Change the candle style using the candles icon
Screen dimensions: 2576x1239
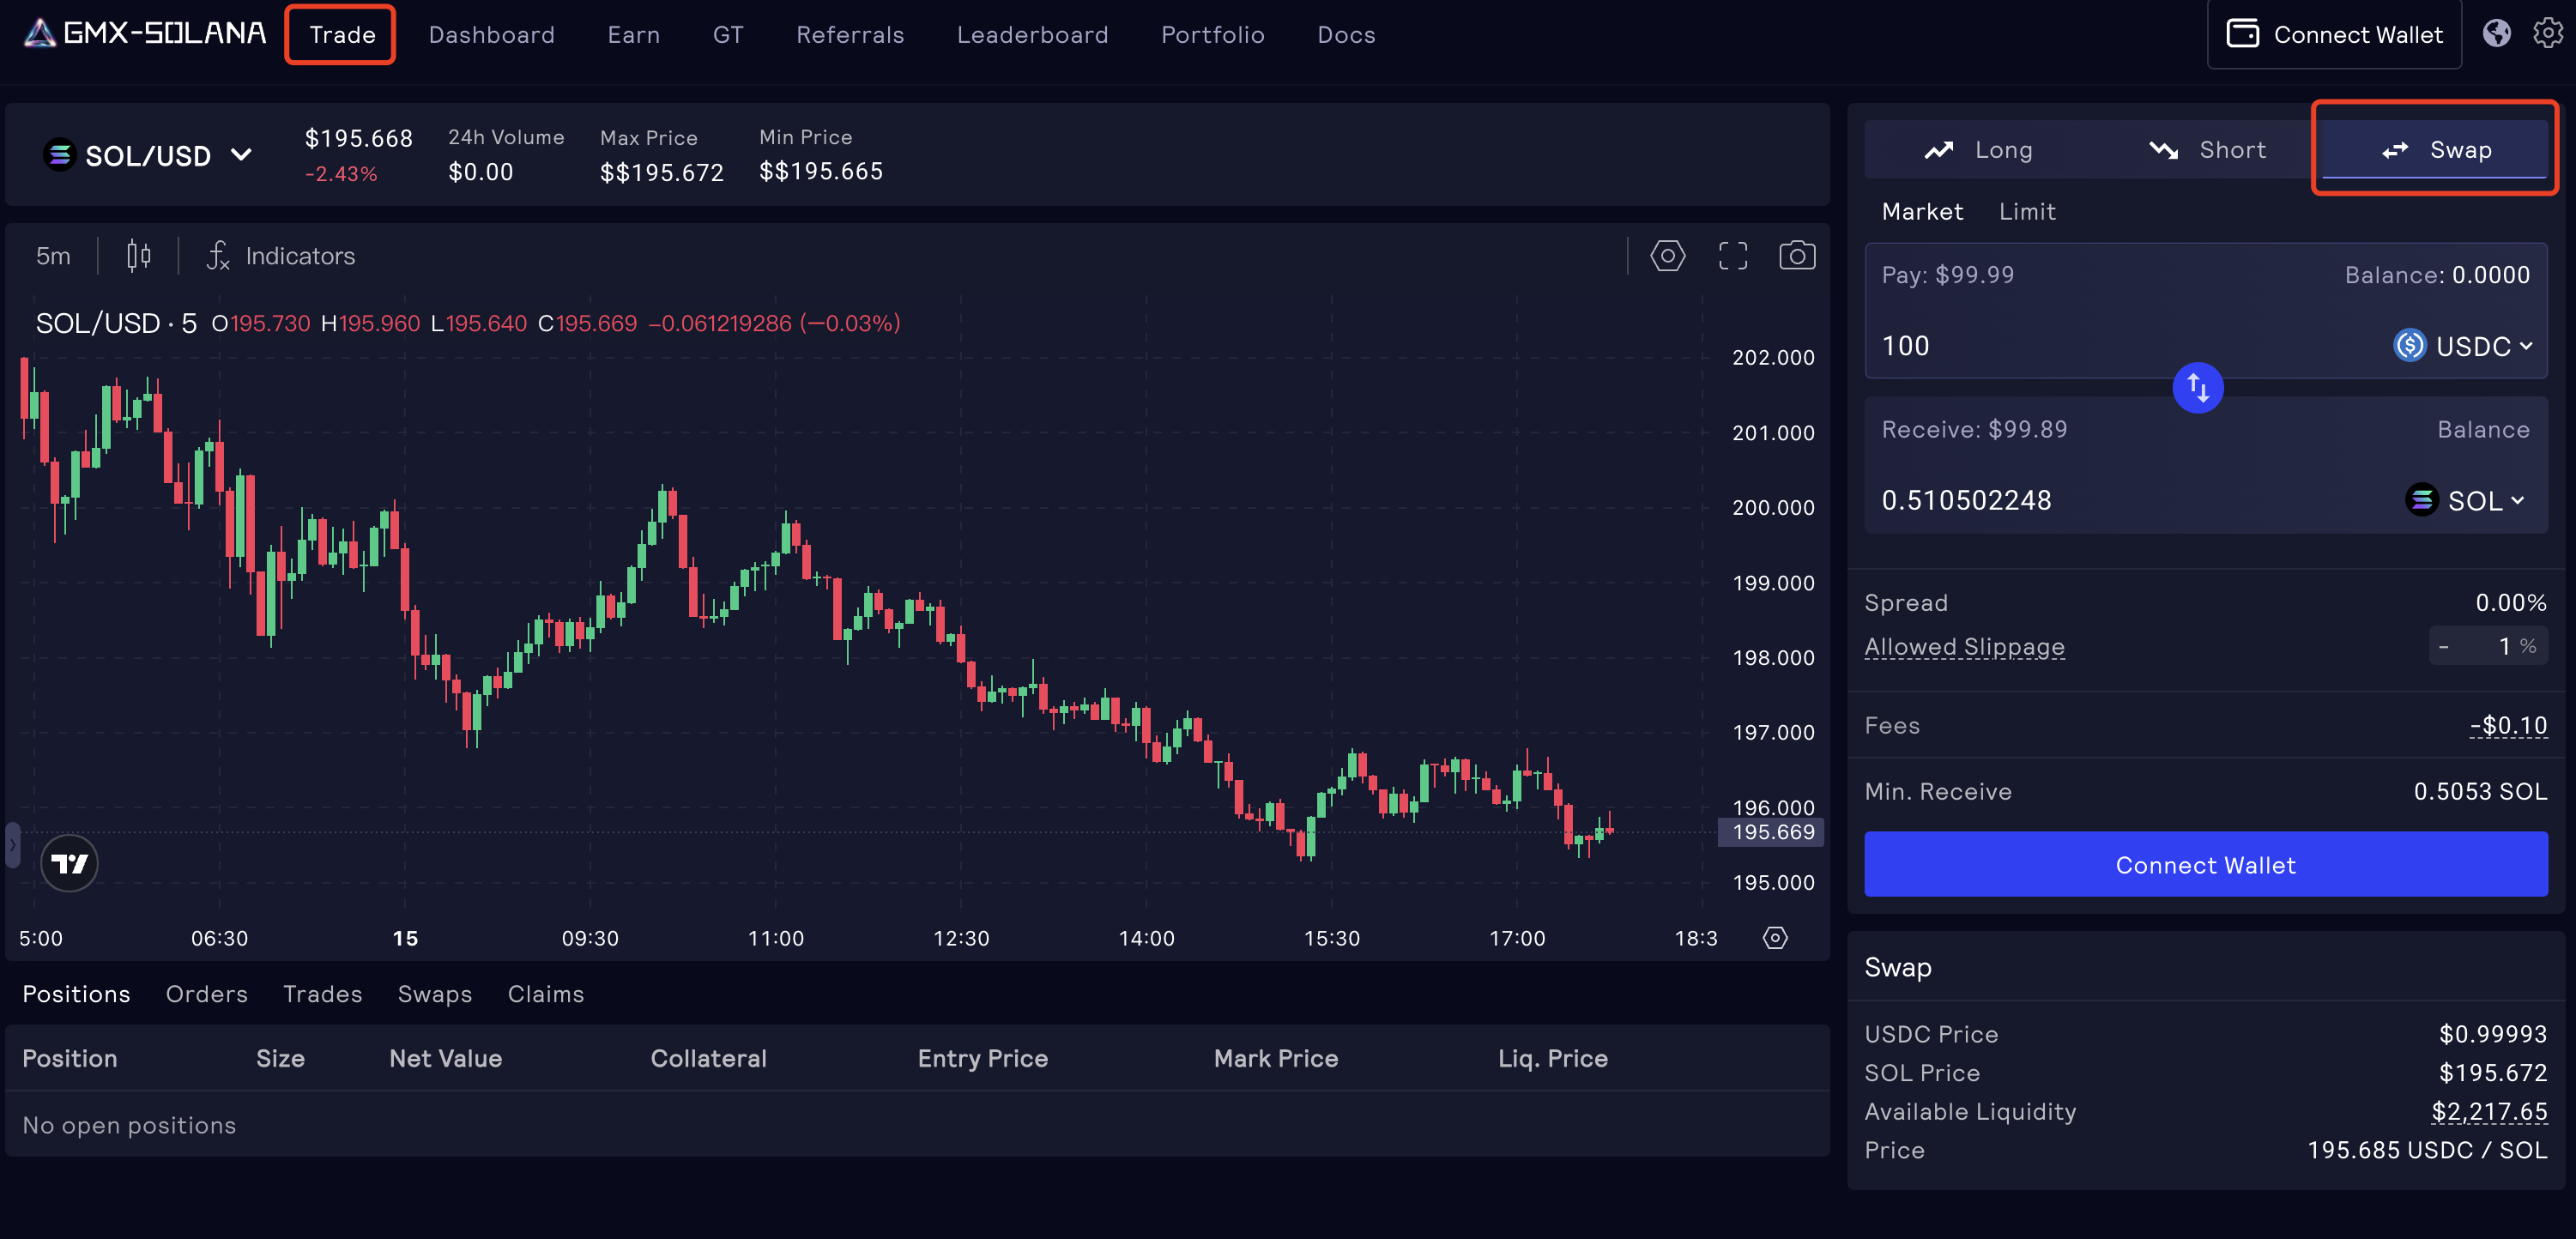point(139,255)
